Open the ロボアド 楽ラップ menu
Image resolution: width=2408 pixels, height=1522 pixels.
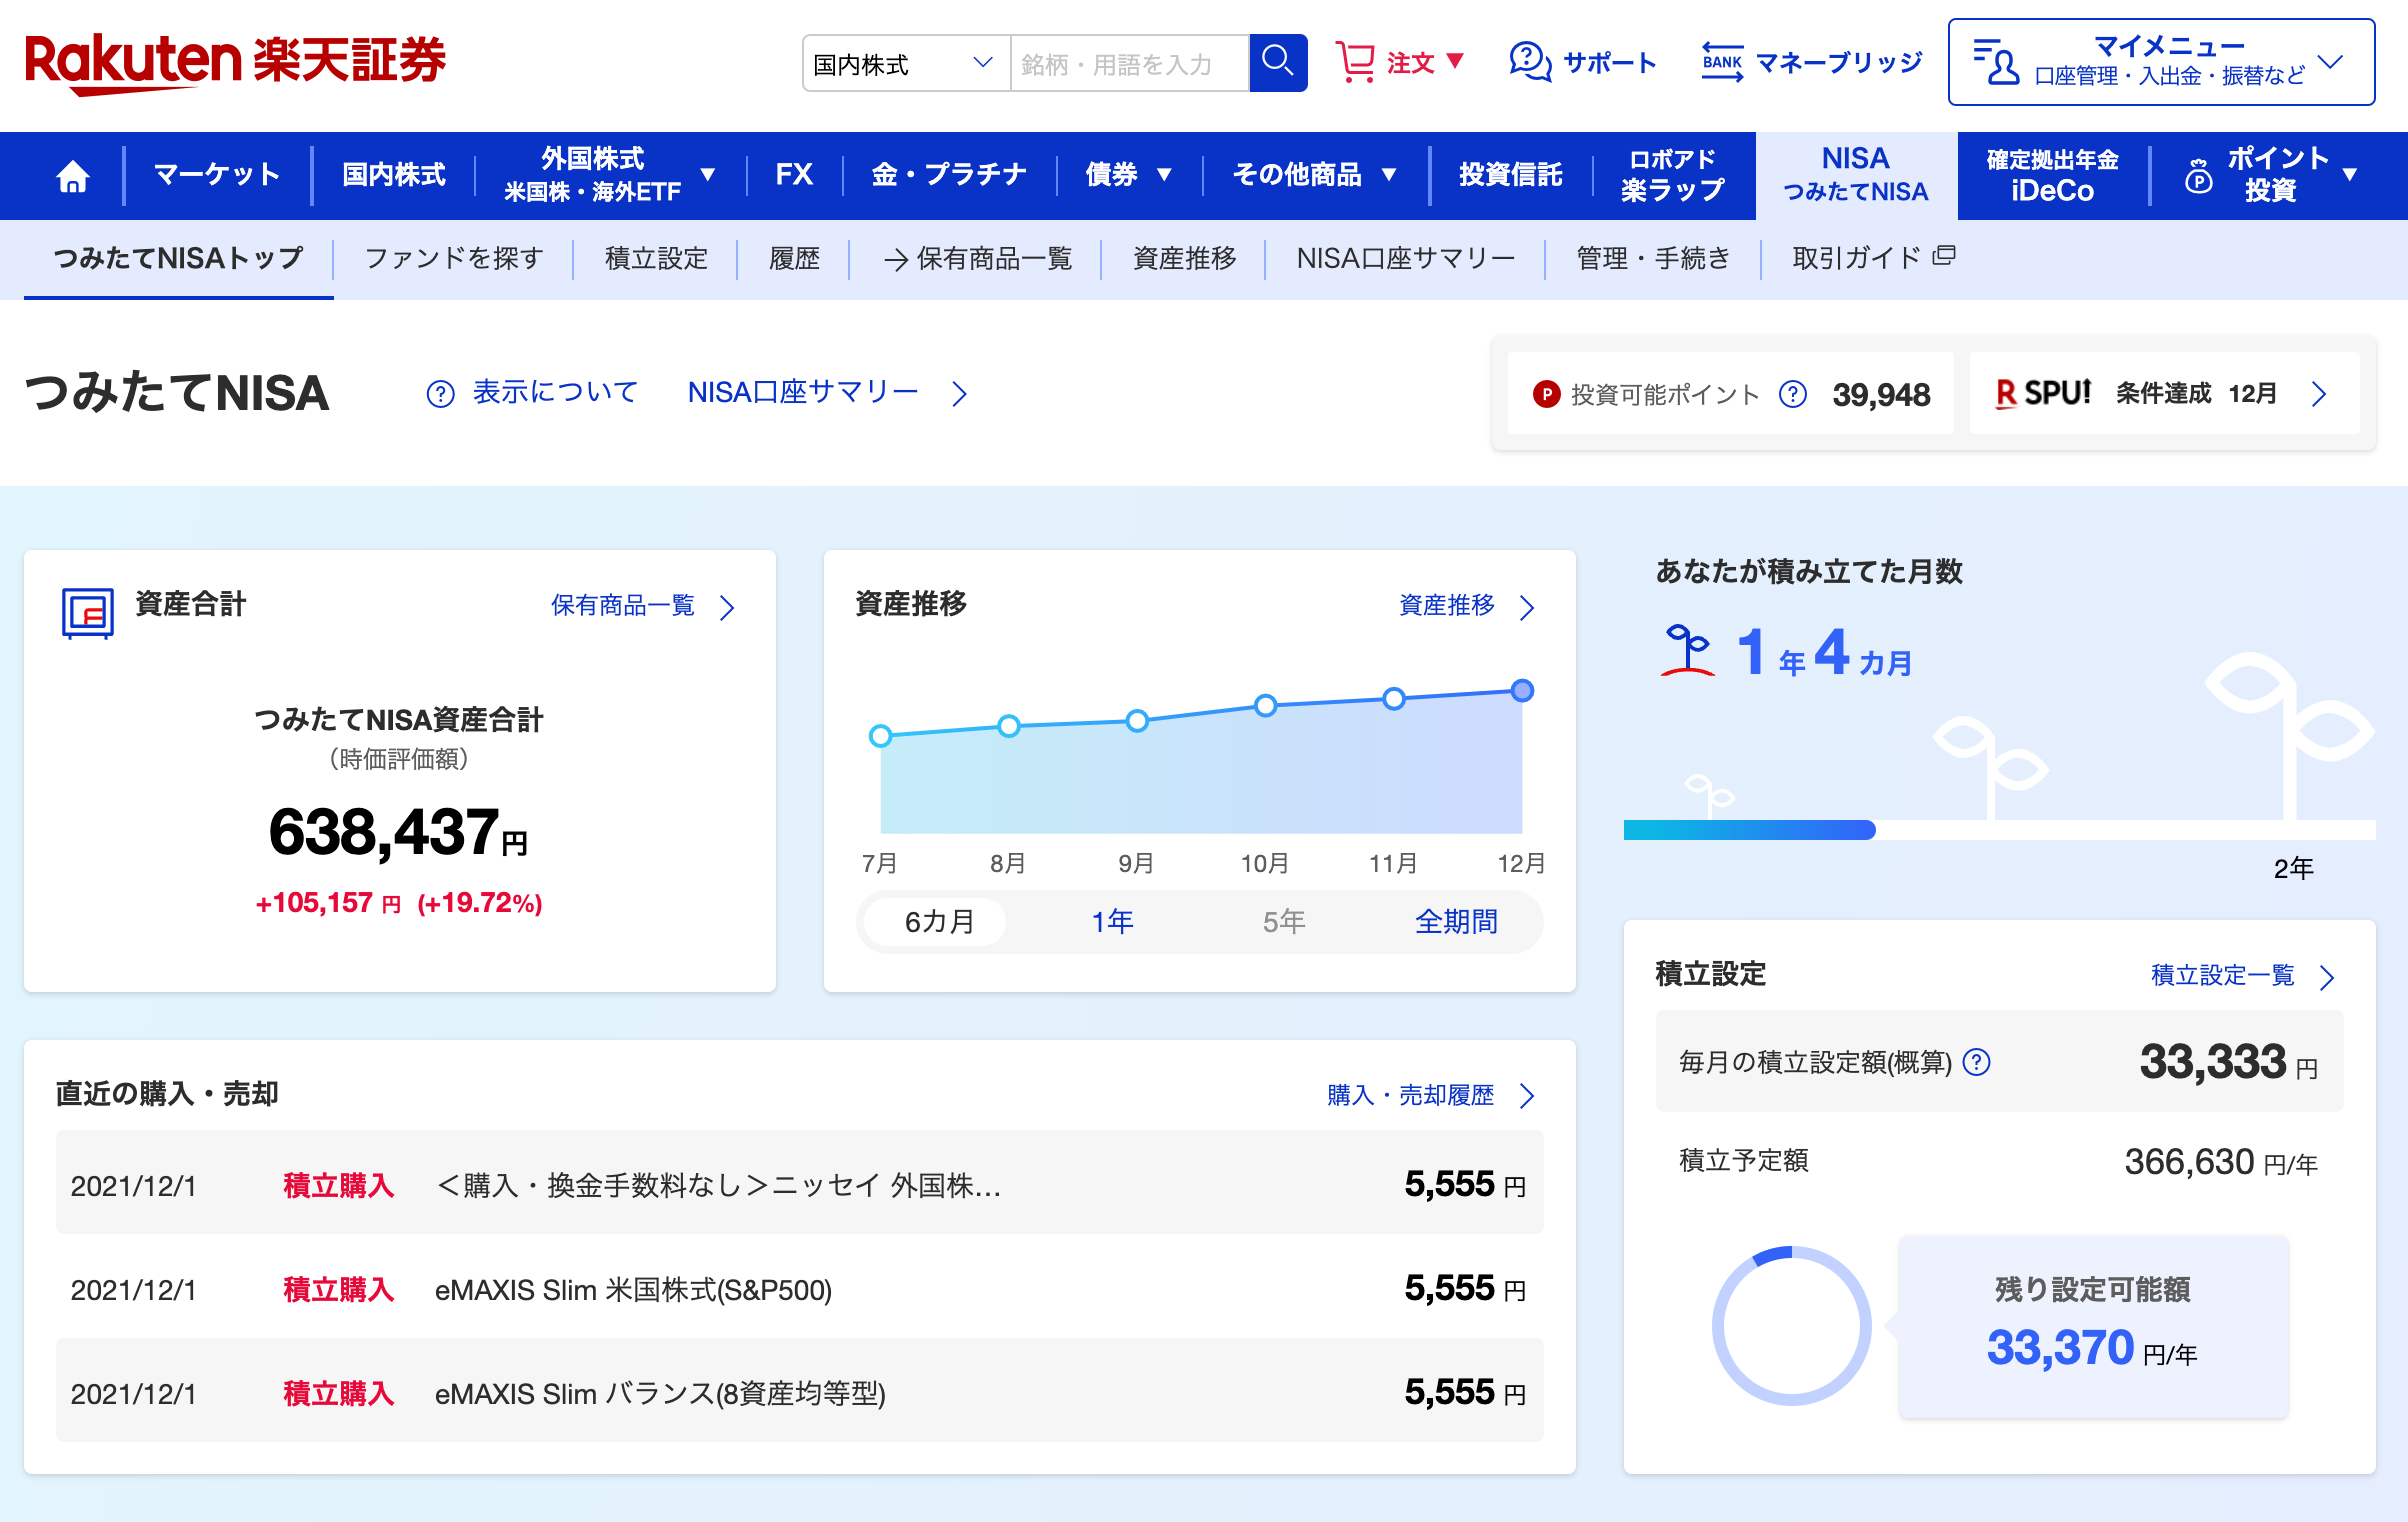[x=1672, y=176]
